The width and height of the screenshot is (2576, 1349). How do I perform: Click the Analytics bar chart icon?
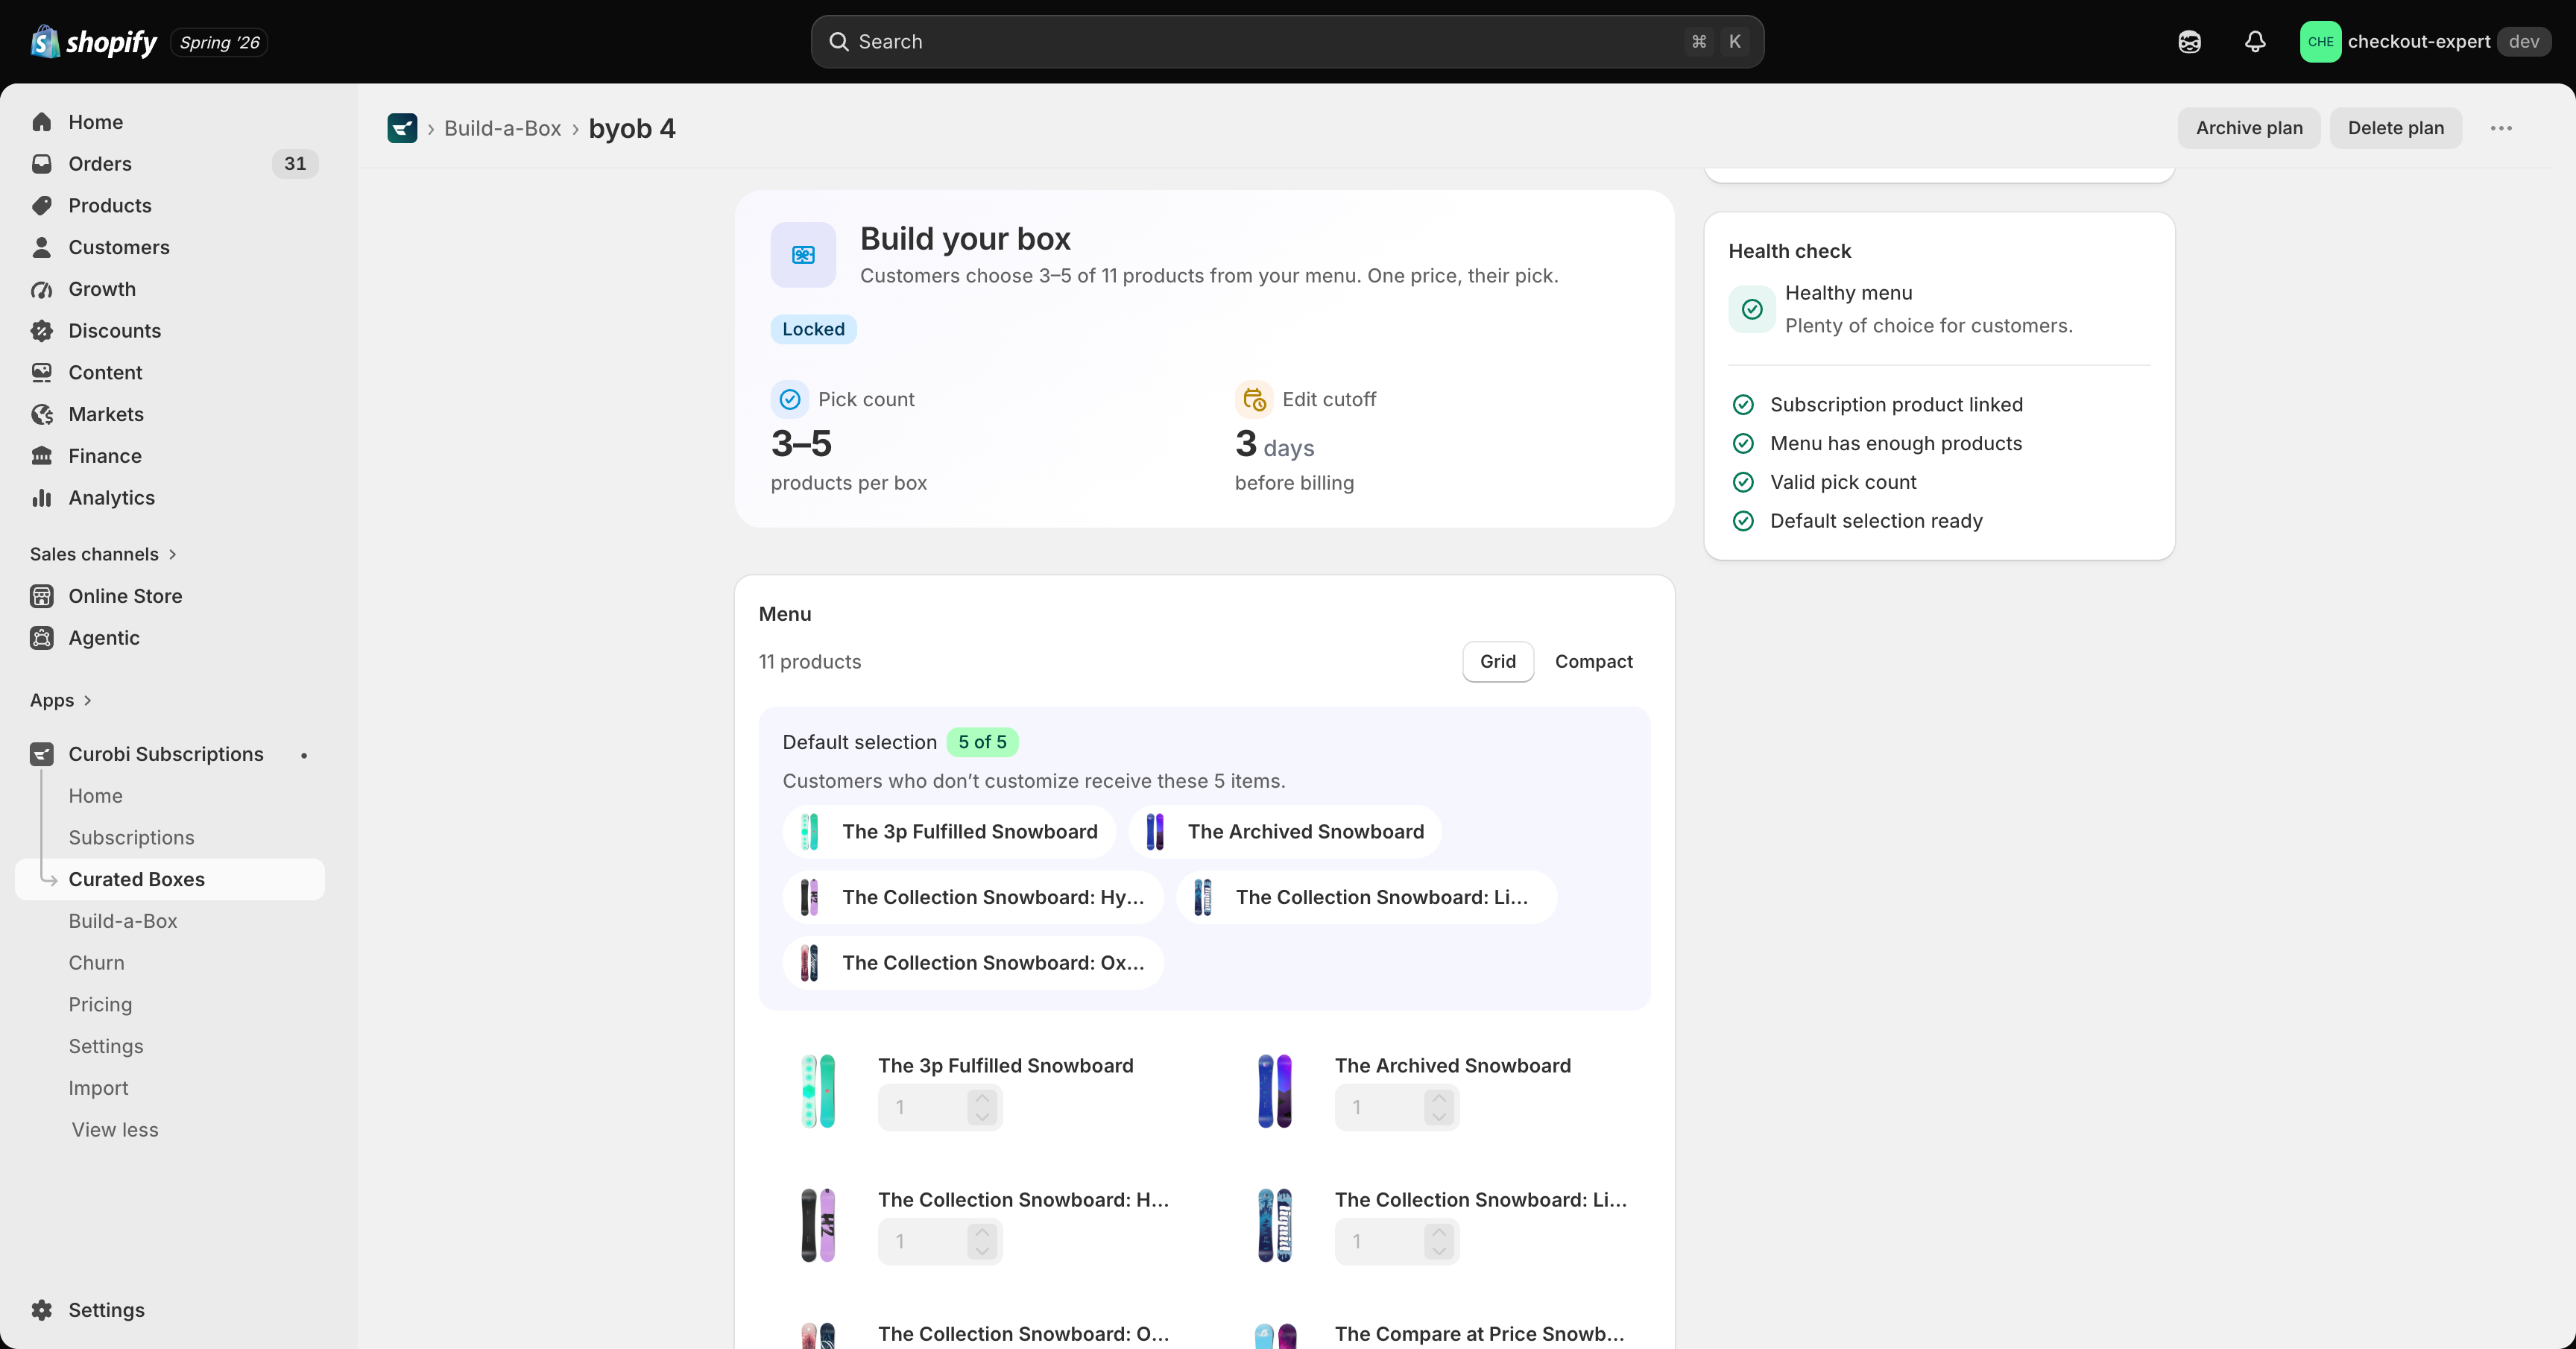[x=42, y=498]
